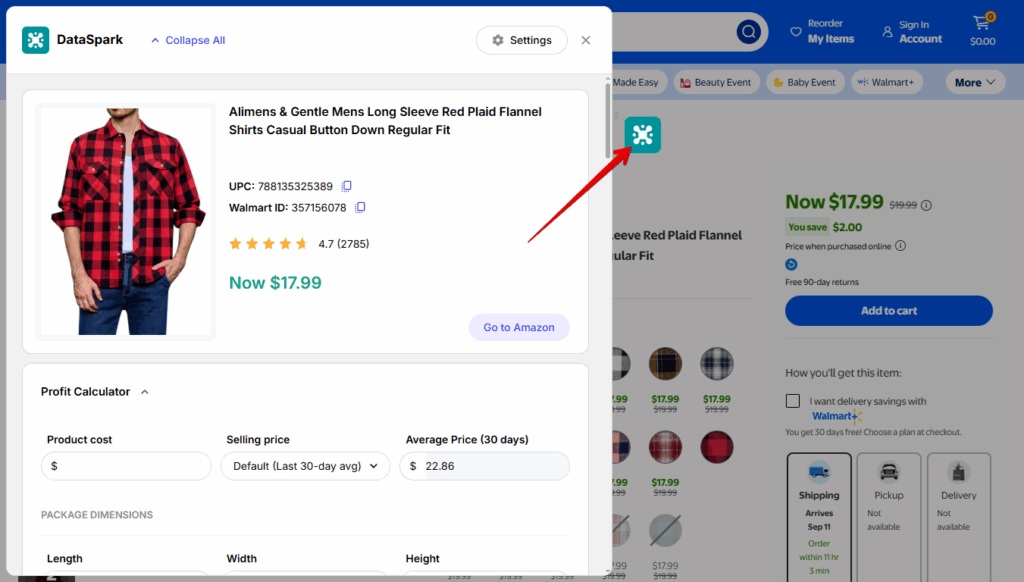Click the Walmart ID value 357156078

click(319, 208)
